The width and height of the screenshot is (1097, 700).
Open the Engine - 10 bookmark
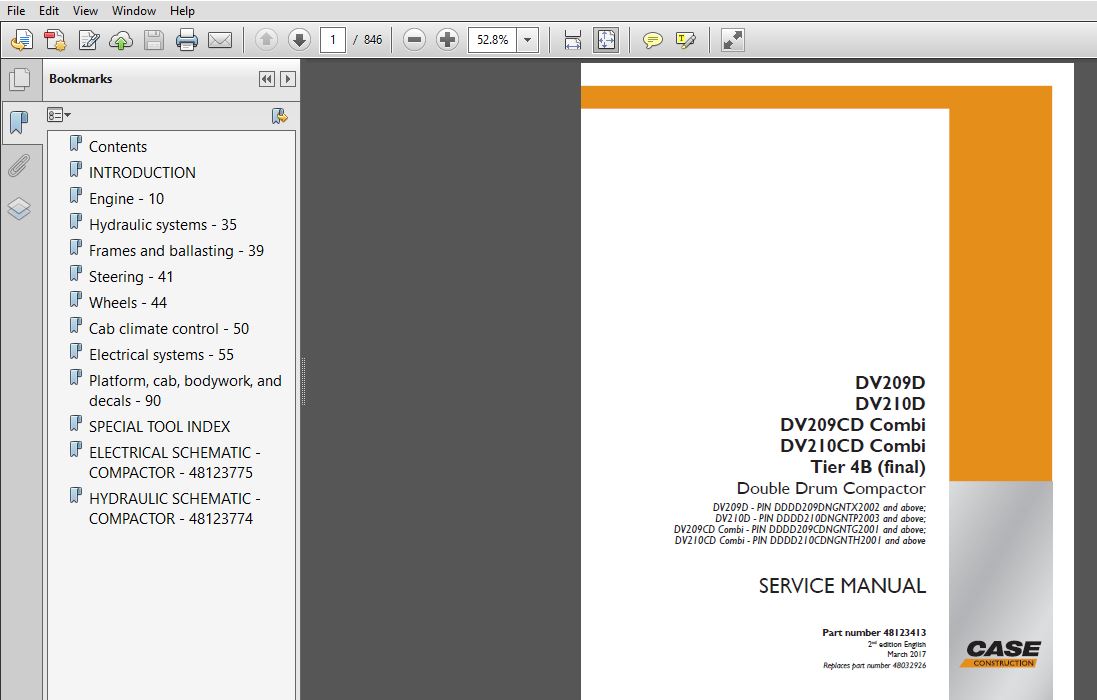coord(126,199)
